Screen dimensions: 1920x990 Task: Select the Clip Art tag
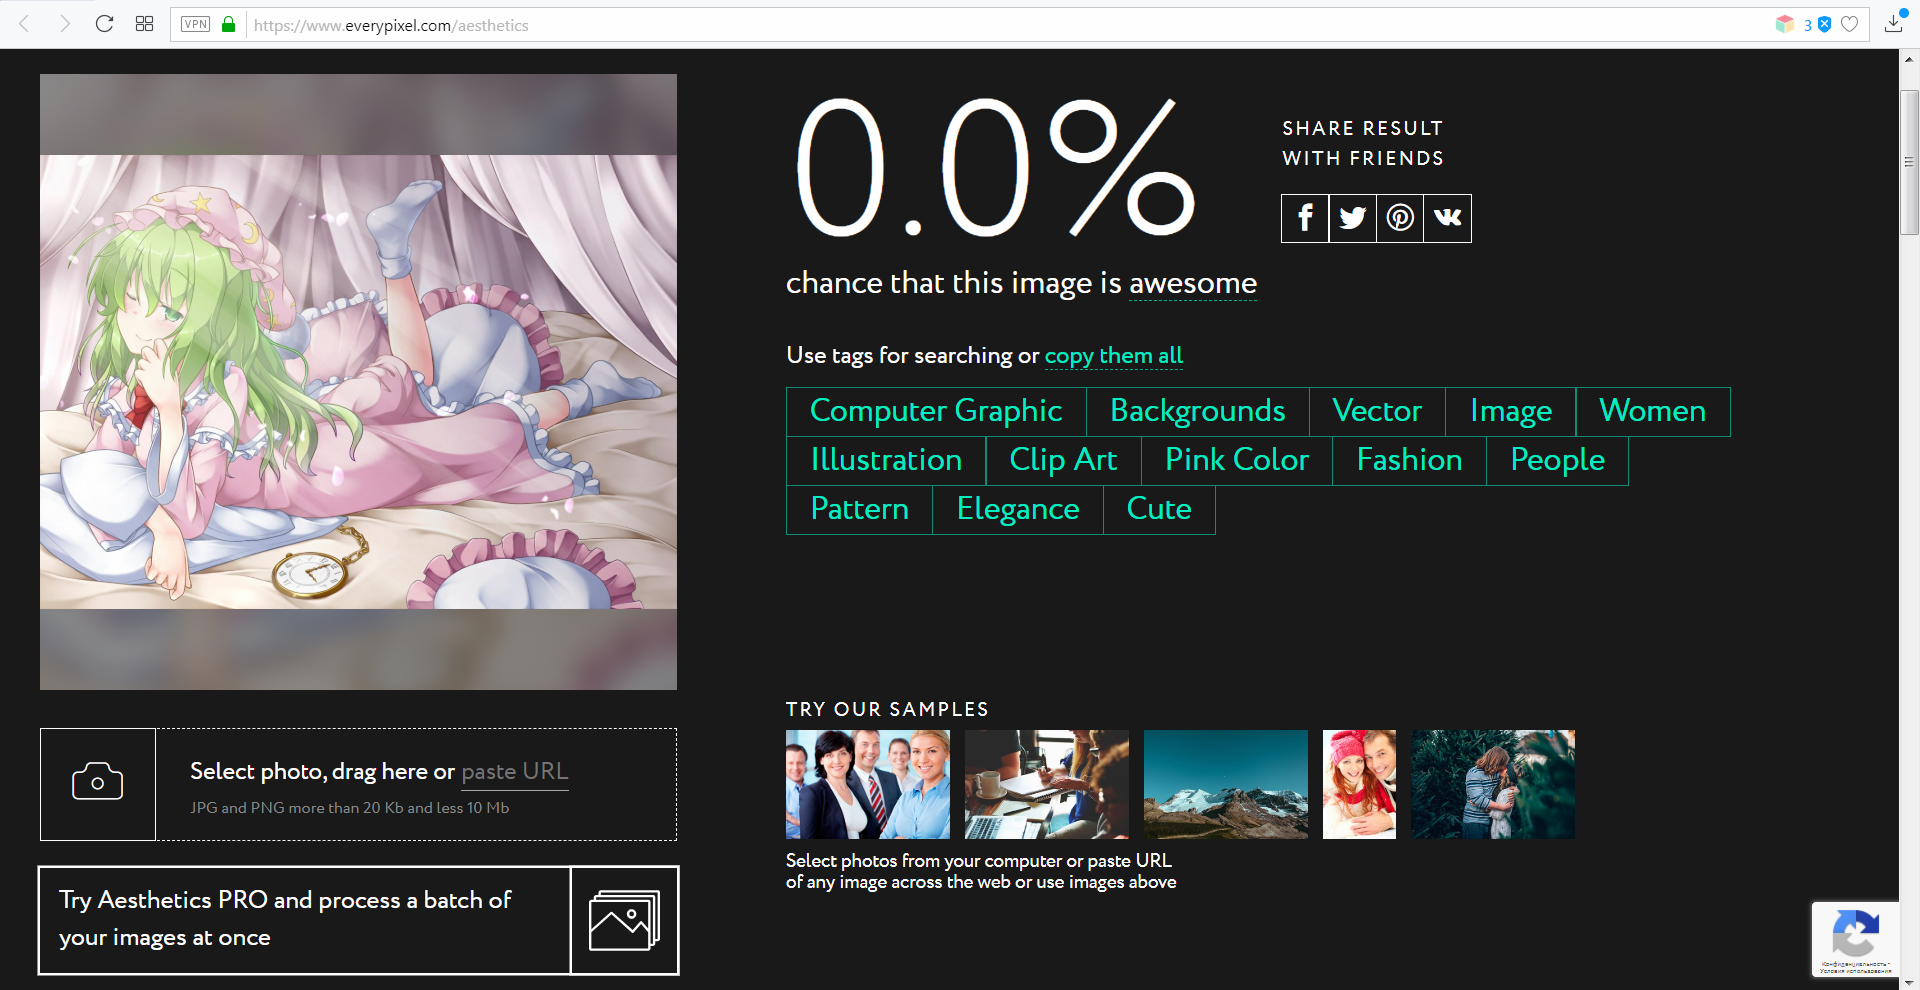[x=1063, y=460]
